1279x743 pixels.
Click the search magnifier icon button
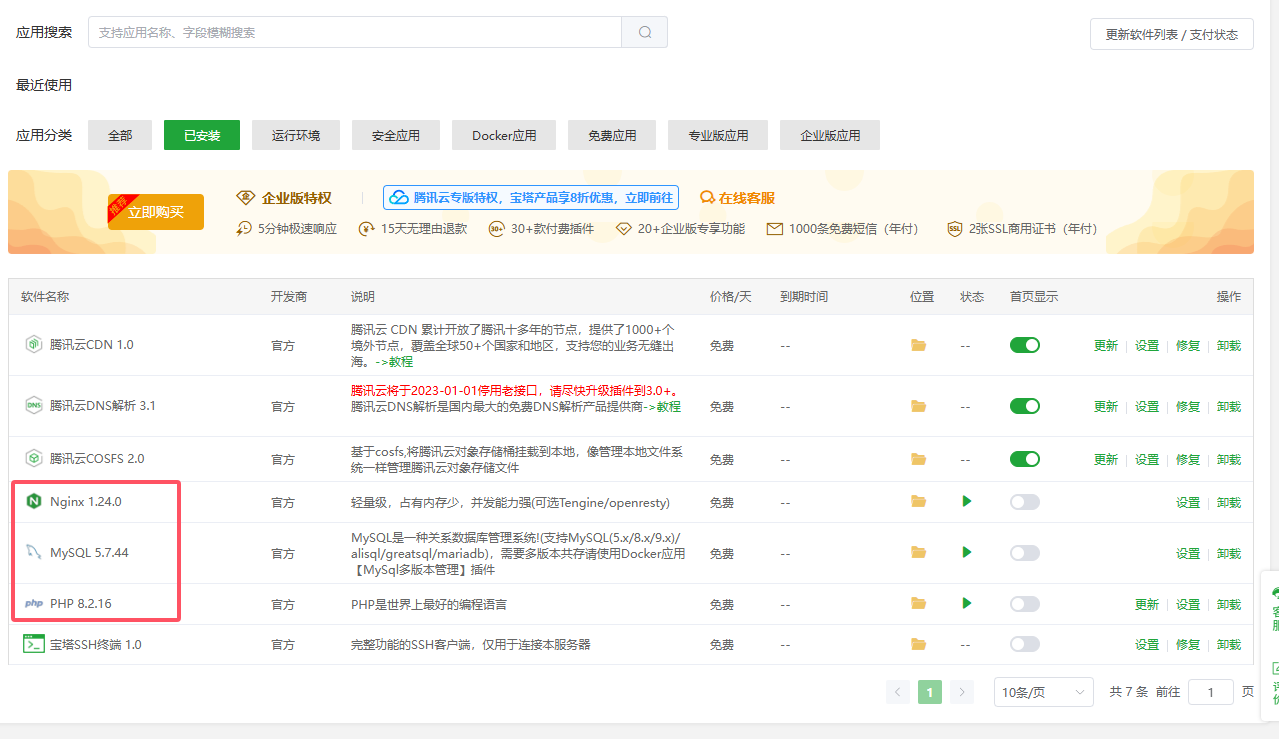[x=645, y=32]
